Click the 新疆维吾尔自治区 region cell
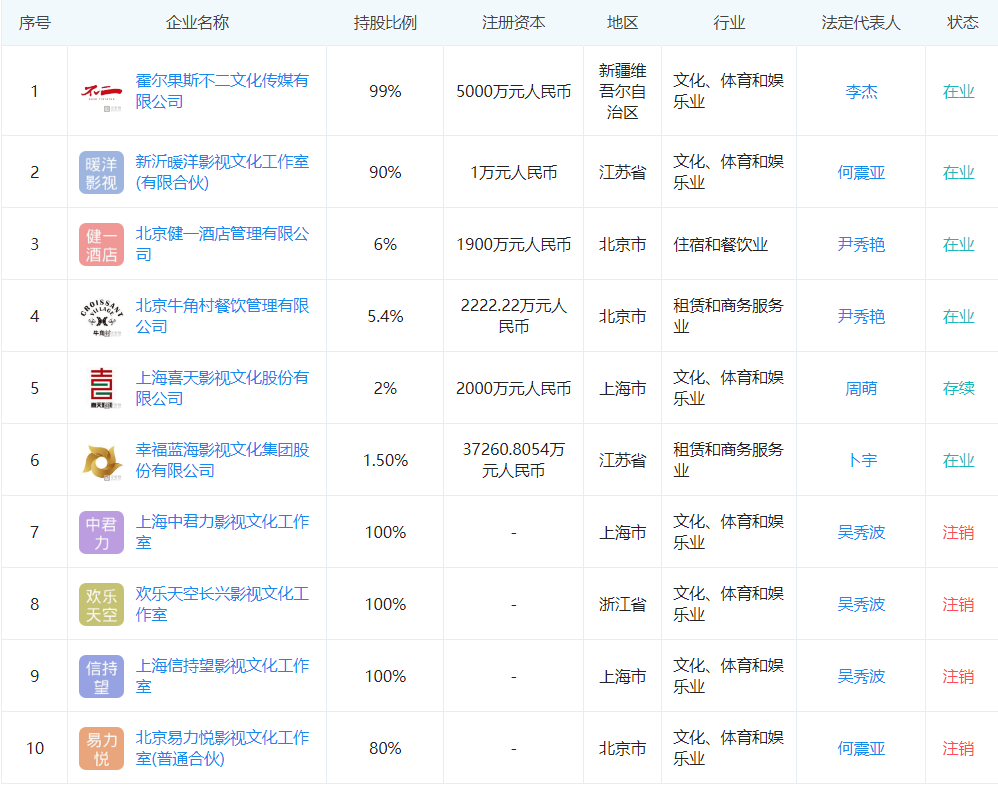This screenshot has width=998, height=785. coord(622,91)
